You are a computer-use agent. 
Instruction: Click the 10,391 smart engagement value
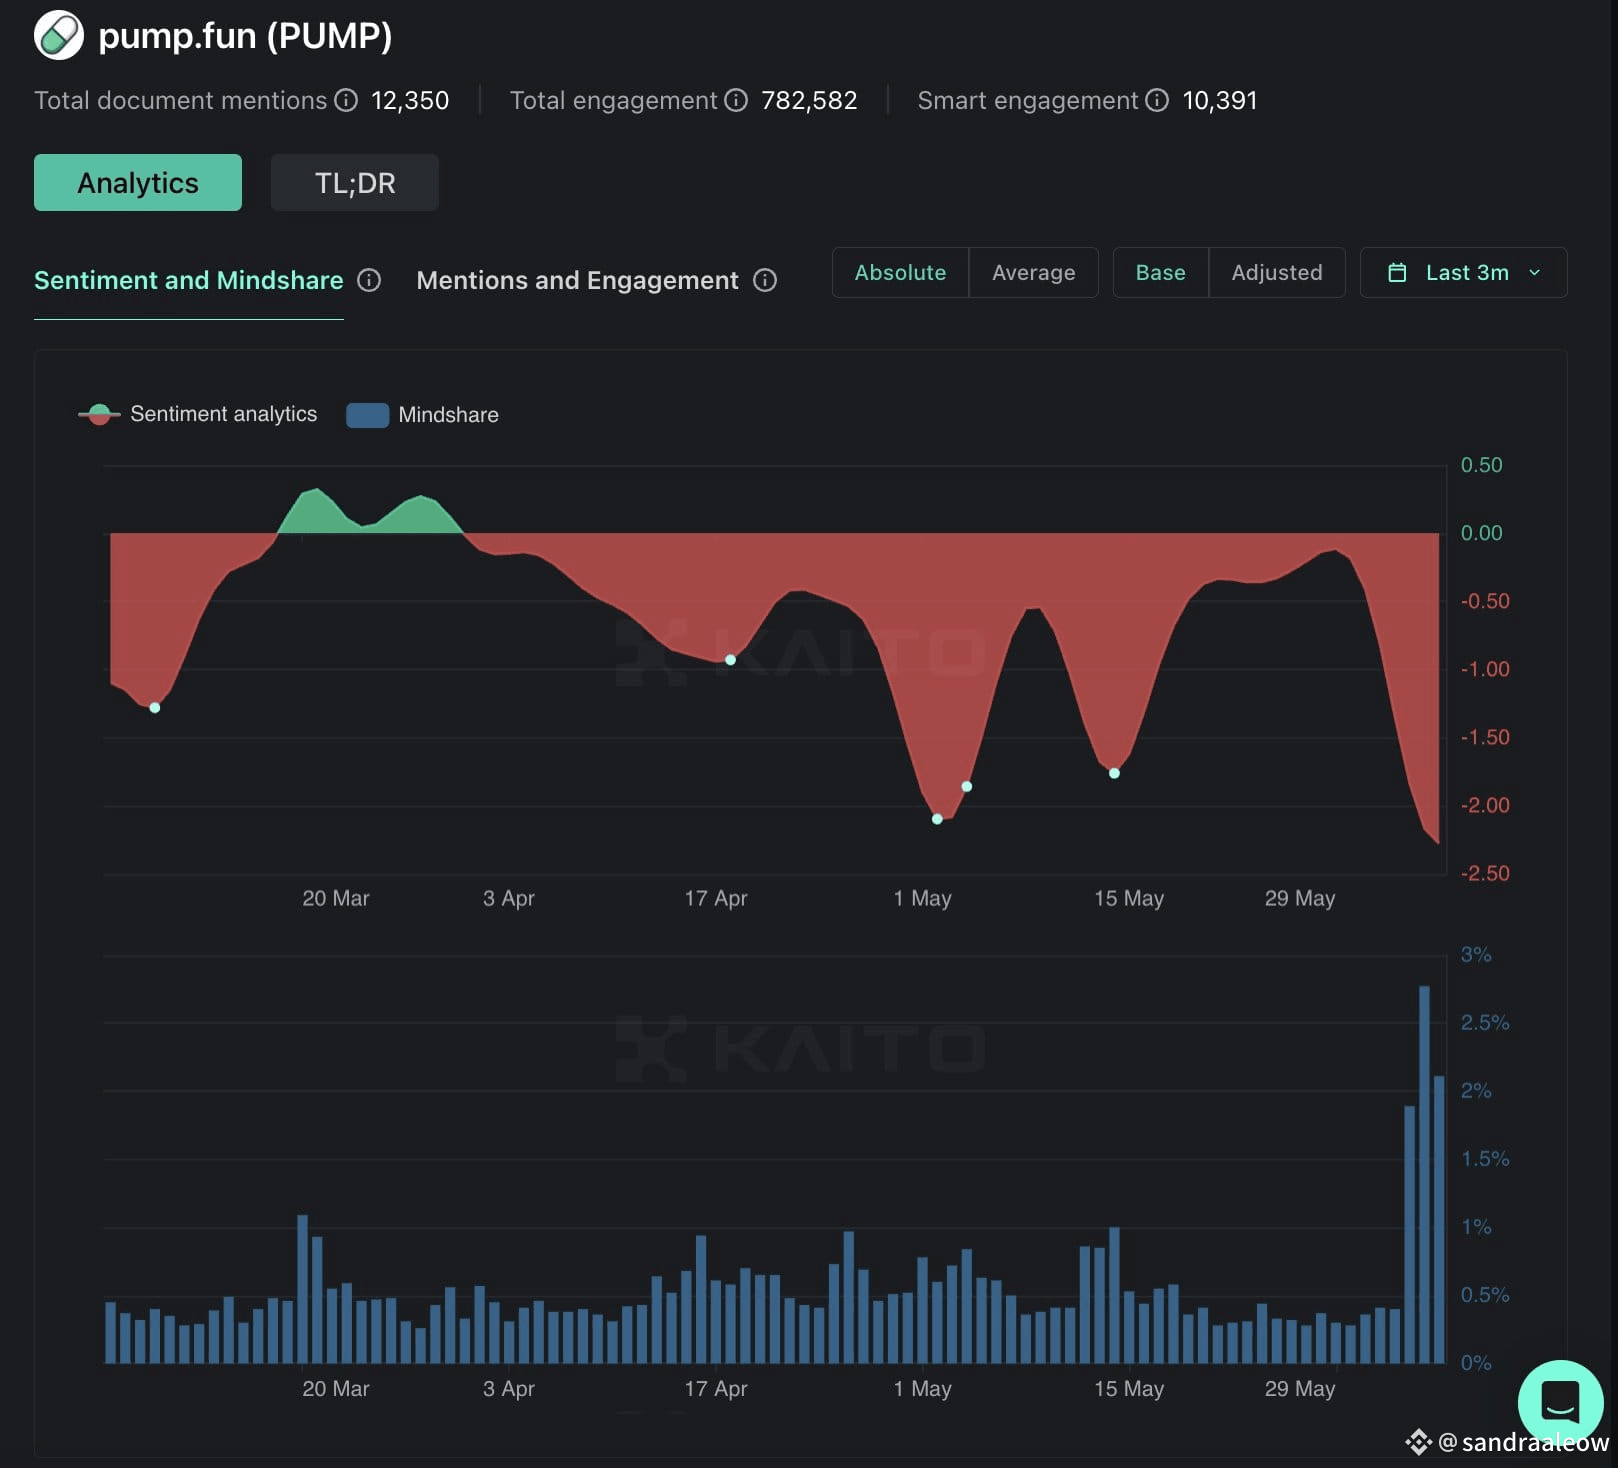[x=1220, y=100]
